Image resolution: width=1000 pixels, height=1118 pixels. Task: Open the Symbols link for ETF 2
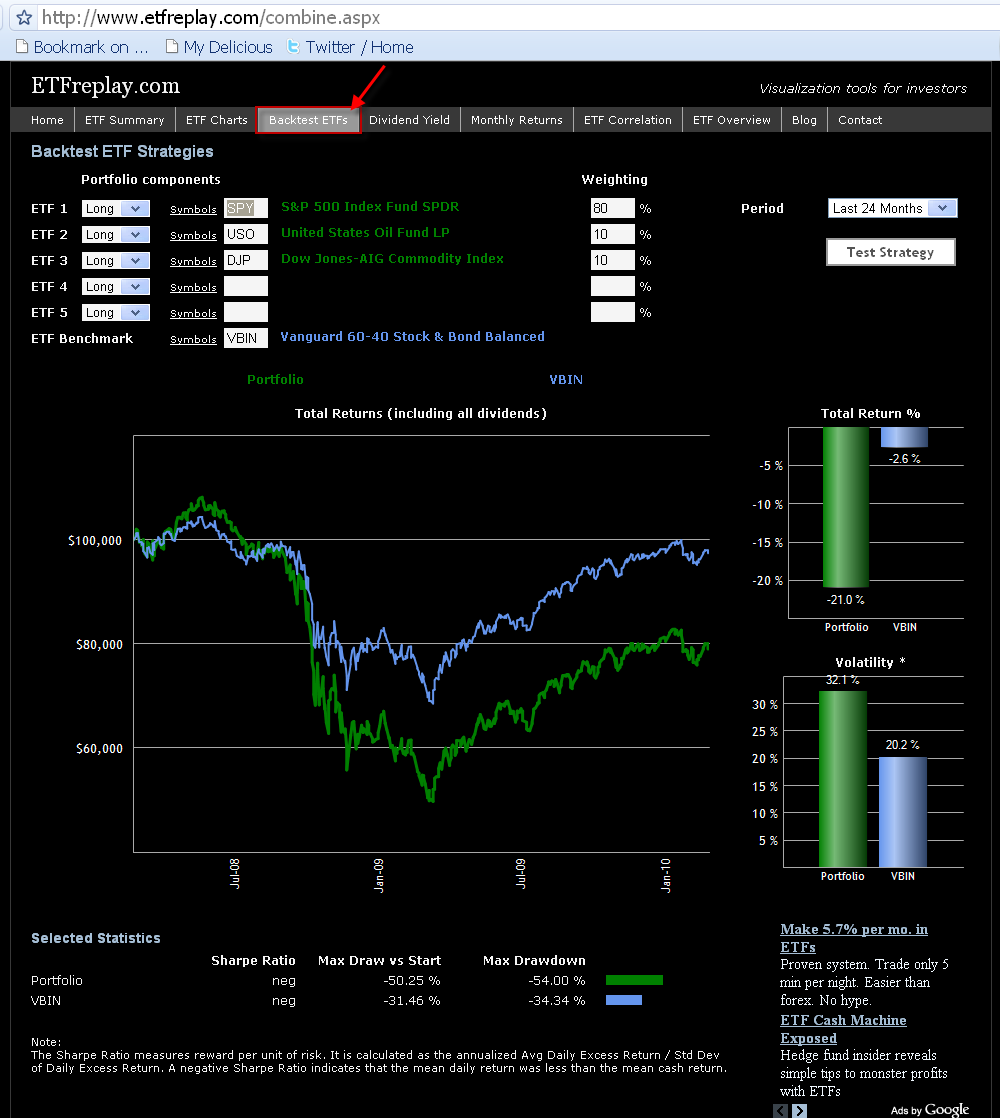(x=193, y=235)
